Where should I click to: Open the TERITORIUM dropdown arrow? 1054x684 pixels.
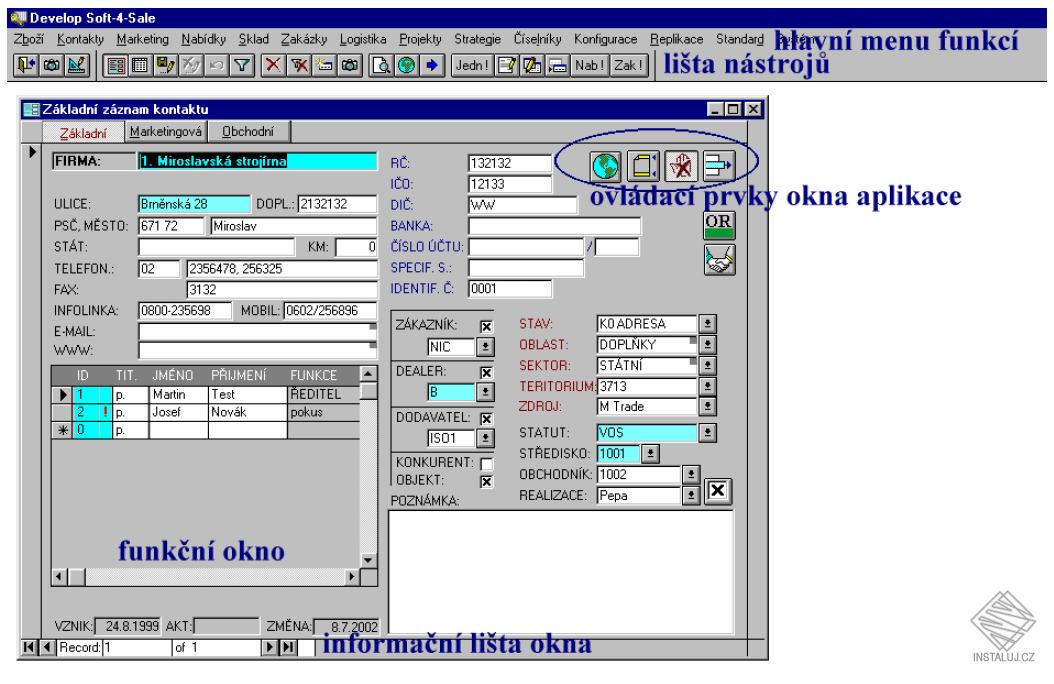pyautogui.click(x=707, y=386)
